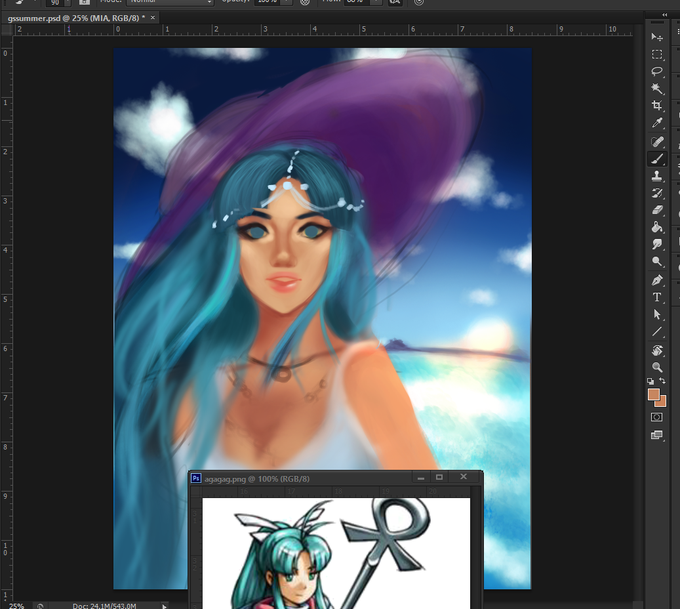Select the Horizontal Type tool
Image resolution: width=680 pixels, height=609 pixels.
[657, 297]
